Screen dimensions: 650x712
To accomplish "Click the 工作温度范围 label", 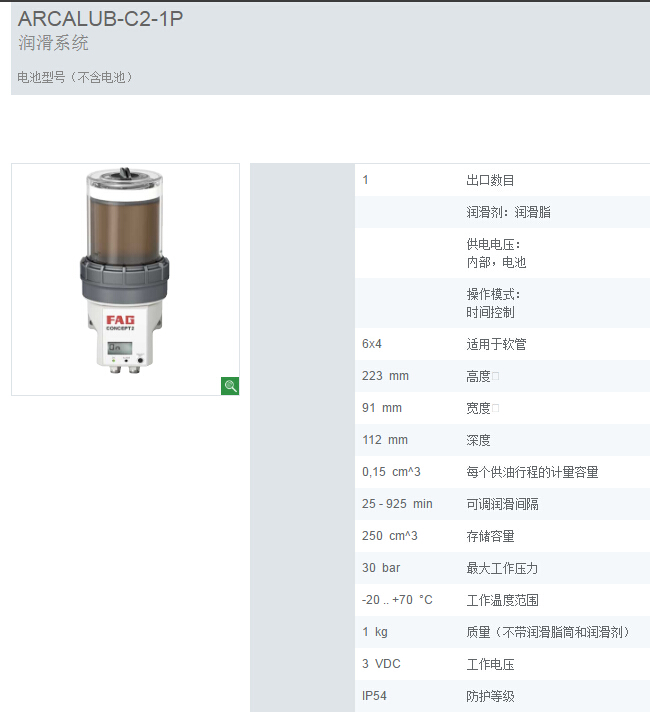I will pyautogui.click(x=502, y=600).
